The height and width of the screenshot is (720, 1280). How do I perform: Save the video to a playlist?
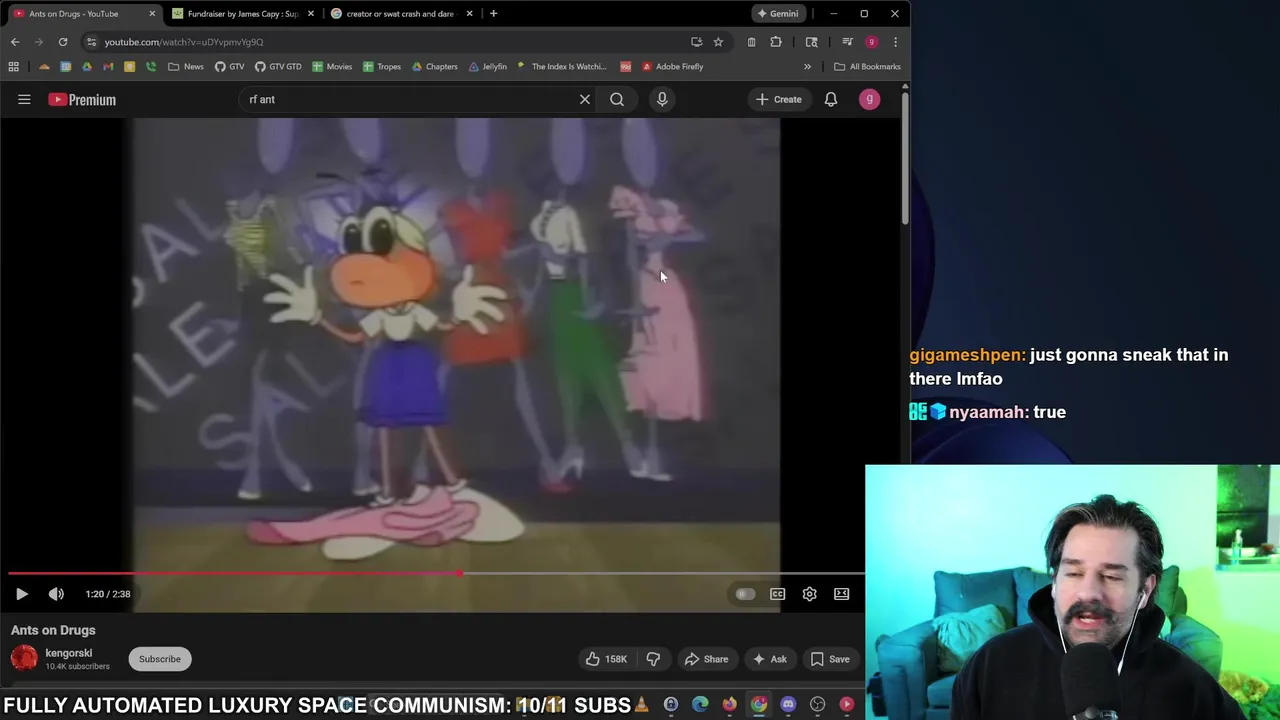pos(830,659)
